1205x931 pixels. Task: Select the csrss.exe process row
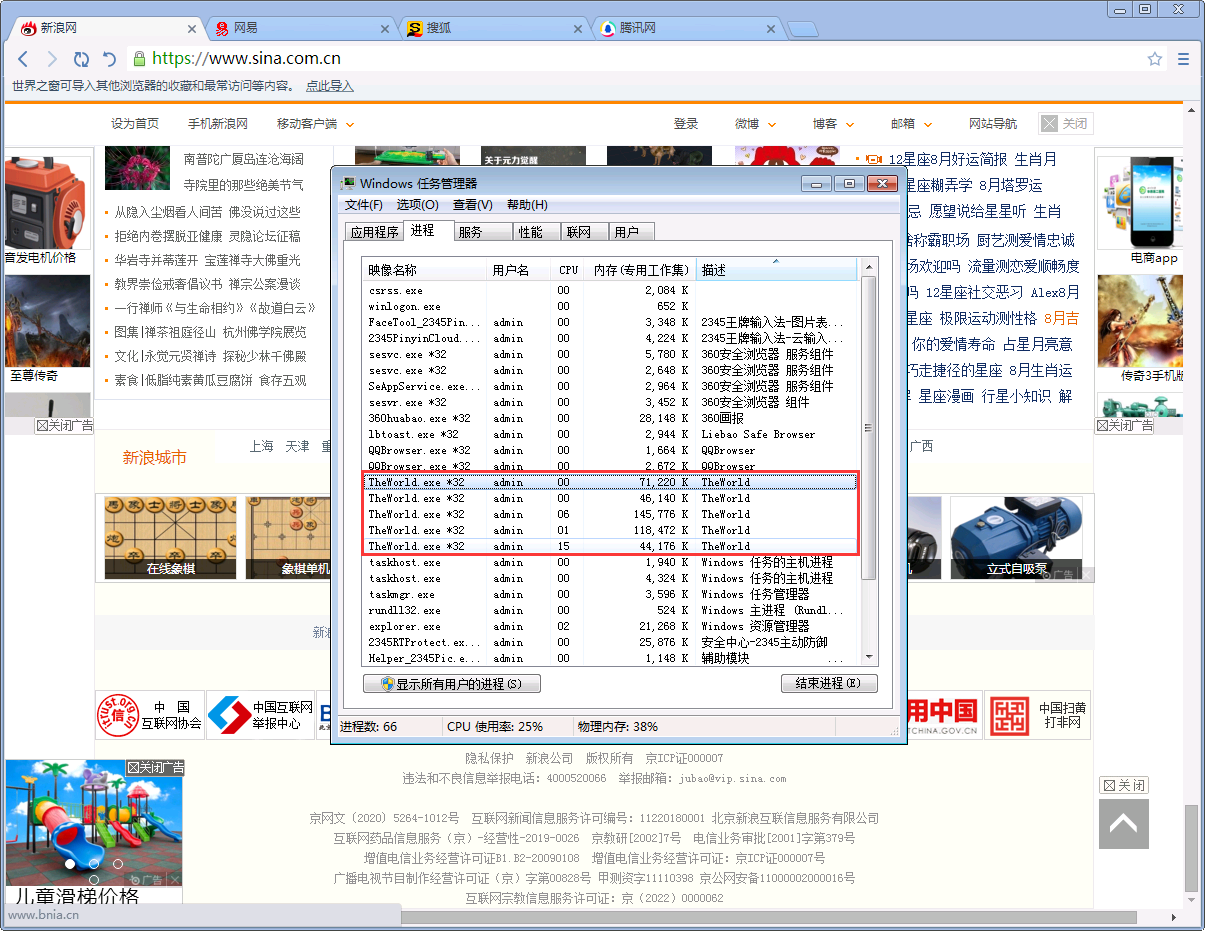point(610,290)
